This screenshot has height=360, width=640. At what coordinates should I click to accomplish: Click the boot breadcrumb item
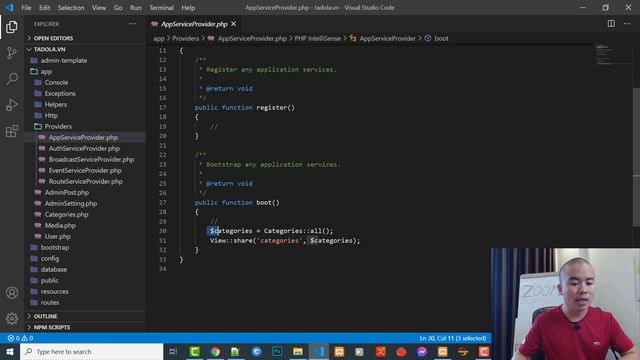click(x=441, y=38)
